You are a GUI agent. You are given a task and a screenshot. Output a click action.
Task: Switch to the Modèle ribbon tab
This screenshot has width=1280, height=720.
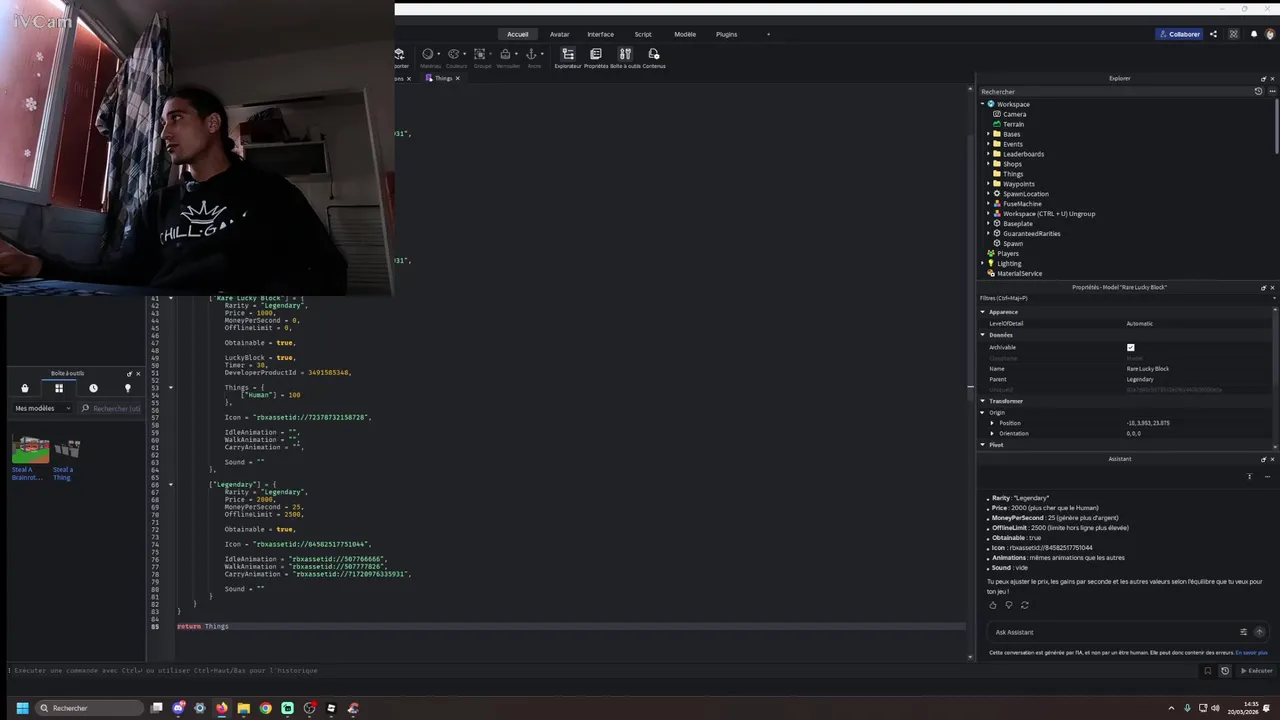point(685,34)
